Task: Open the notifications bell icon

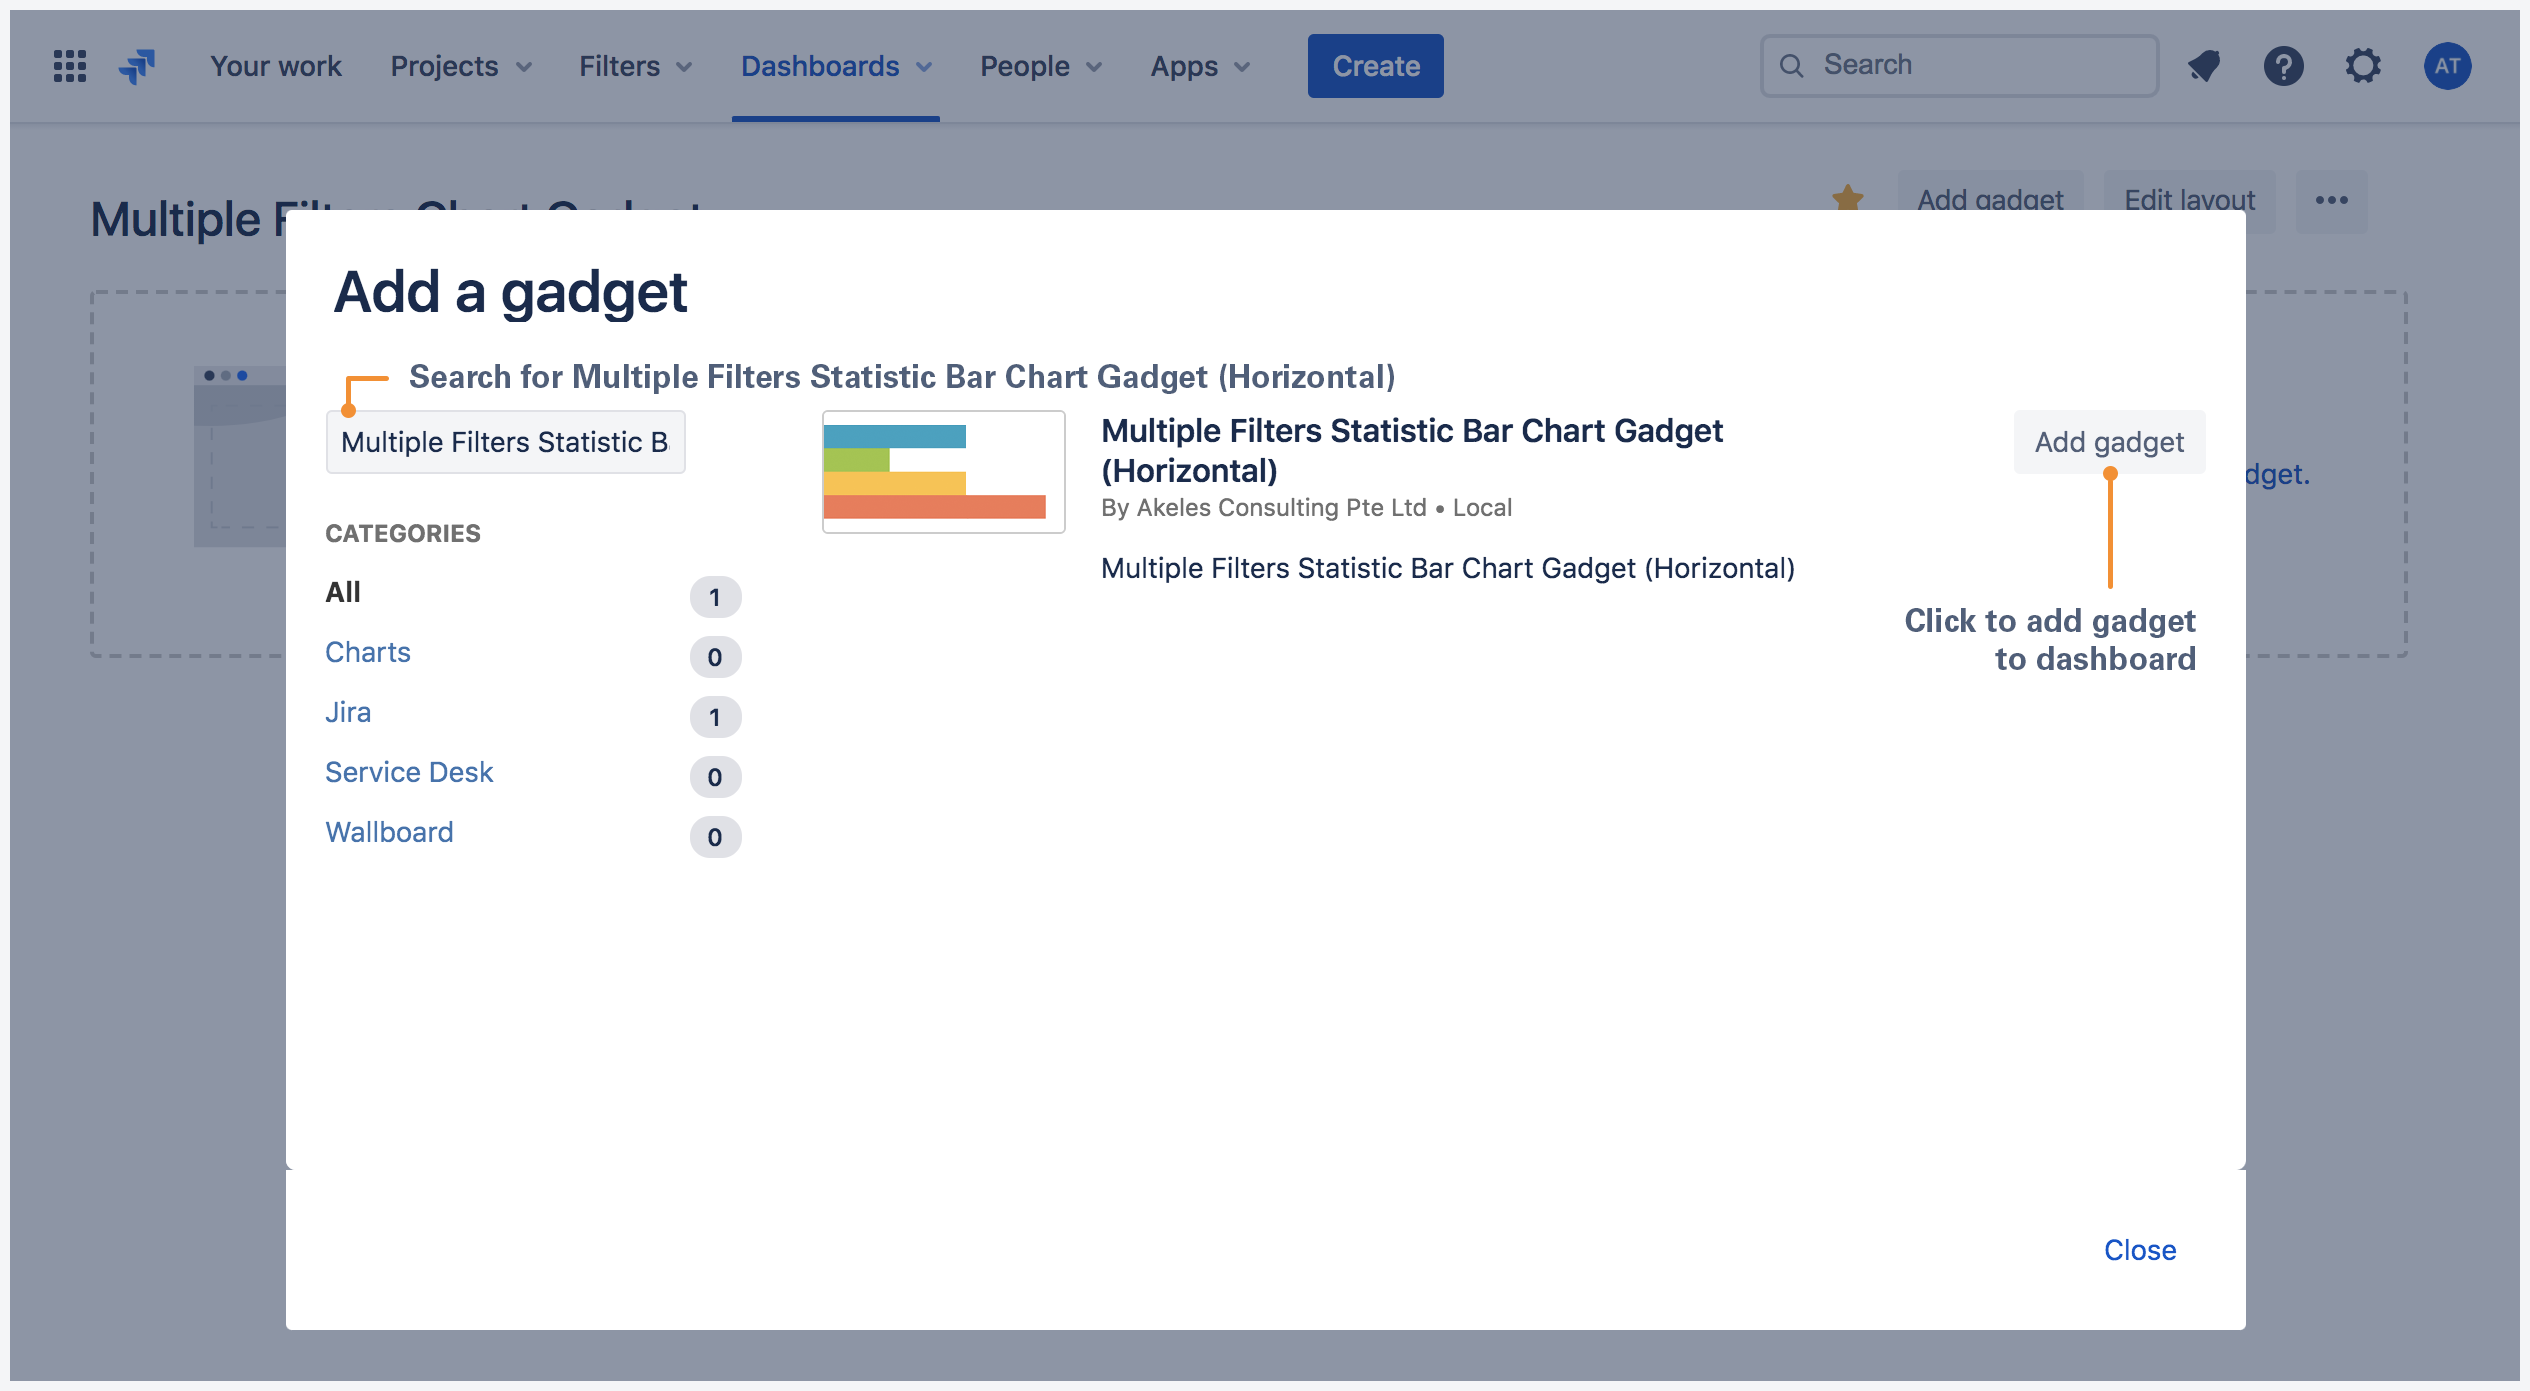Action: (x=2204, y=65)
